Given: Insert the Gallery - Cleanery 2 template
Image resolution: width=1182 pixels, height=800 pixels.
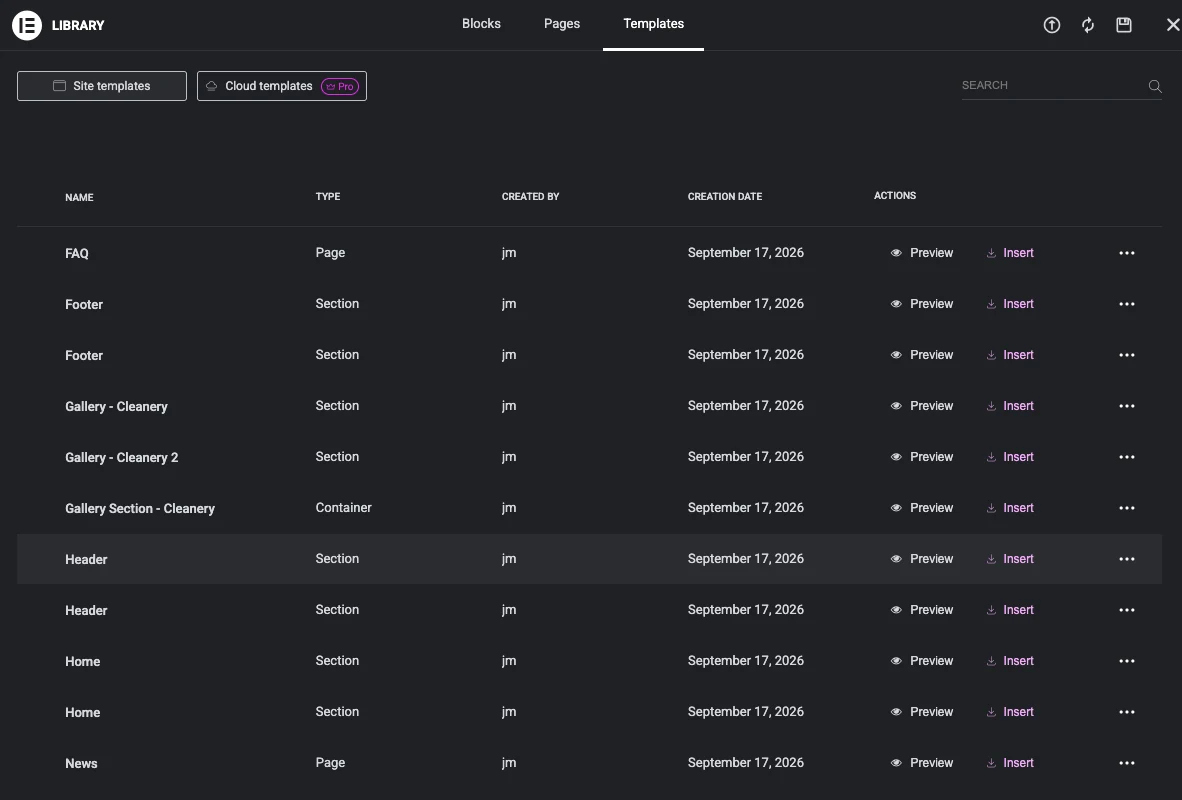Looking at the screenshot, I should tap(1010, 457).
